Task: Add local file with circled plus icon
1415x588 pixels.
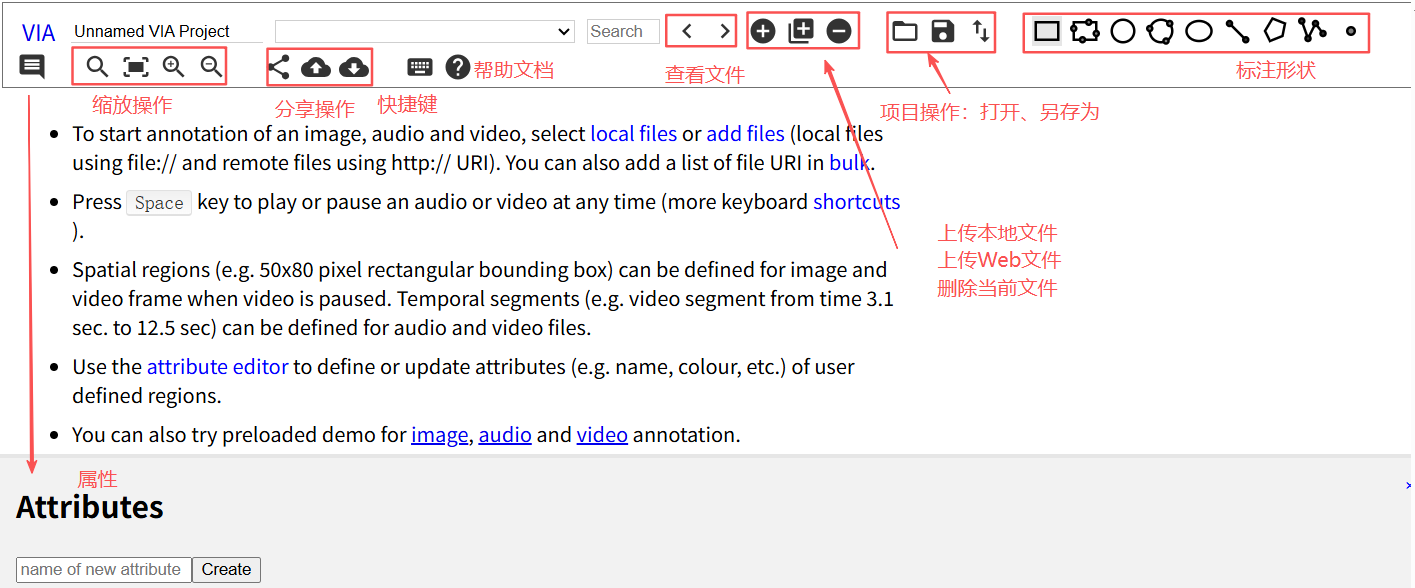Action: 763,31
